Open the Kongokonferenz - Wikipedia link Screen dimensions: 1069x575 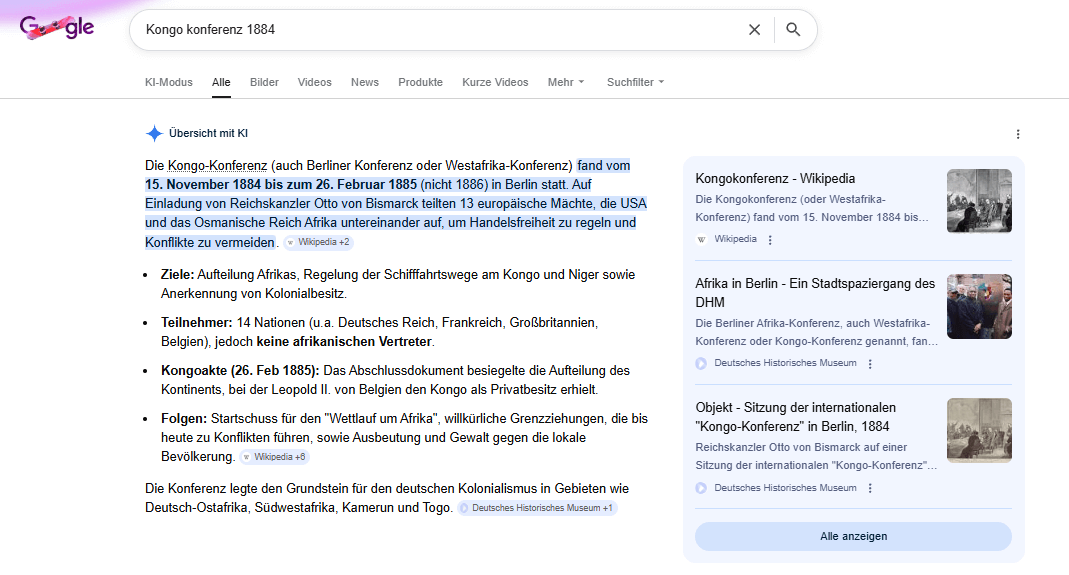[775, 179]
